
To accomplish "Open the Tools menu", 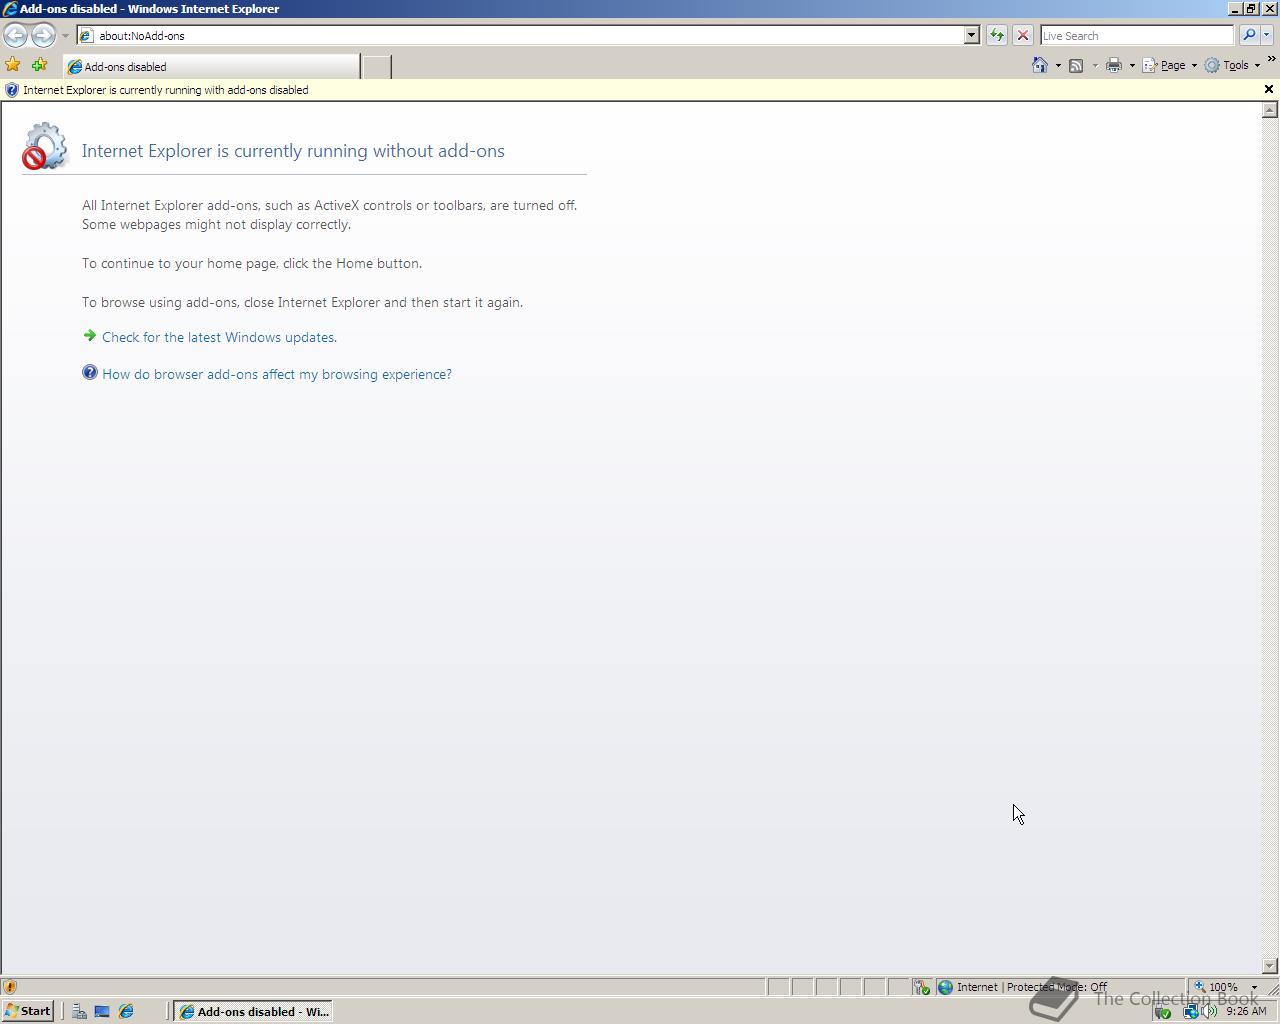I will point(1232,65).
